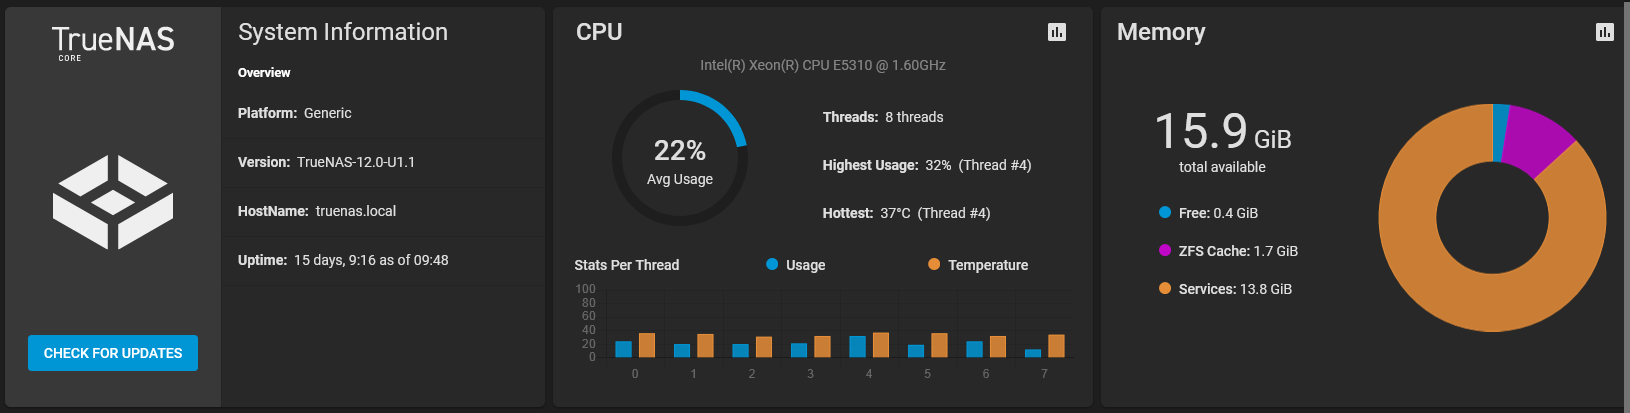1630x413 pixels.
Task: Click the TrueNAS cube logo
Action: (x=113, y=202)
